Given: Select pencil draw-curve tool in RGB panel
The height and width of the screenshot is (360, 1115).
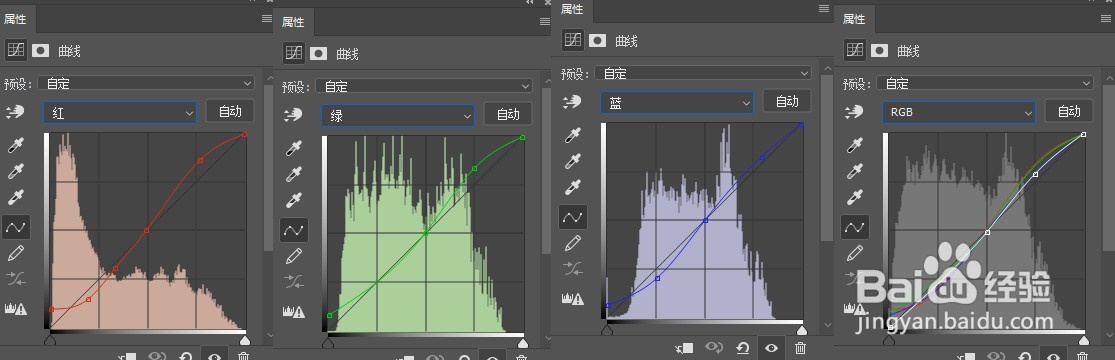Looking at the screenshot, I should (x=855, y=253).
